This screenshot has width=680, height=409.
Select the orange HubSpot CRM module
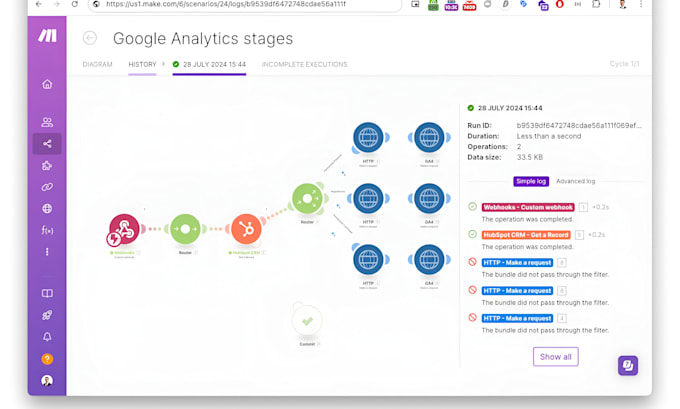tap(246, 229)
